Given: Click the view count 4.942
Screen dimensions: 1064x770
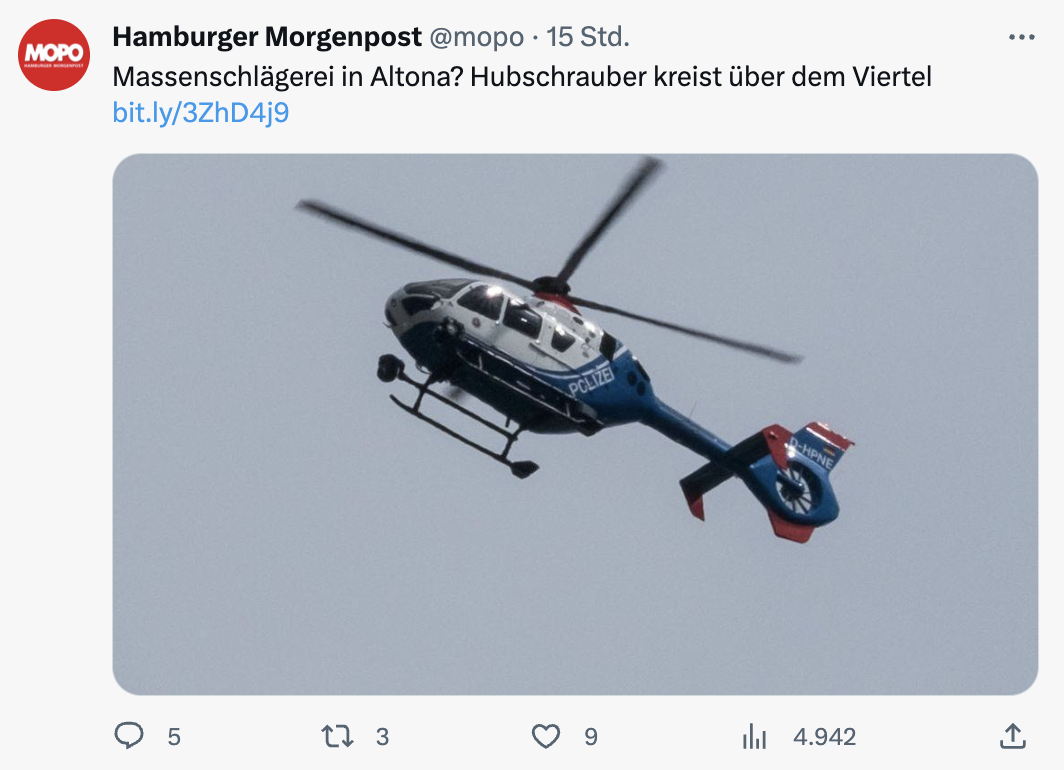Looking at the screenshot, I should coord(824,737).
